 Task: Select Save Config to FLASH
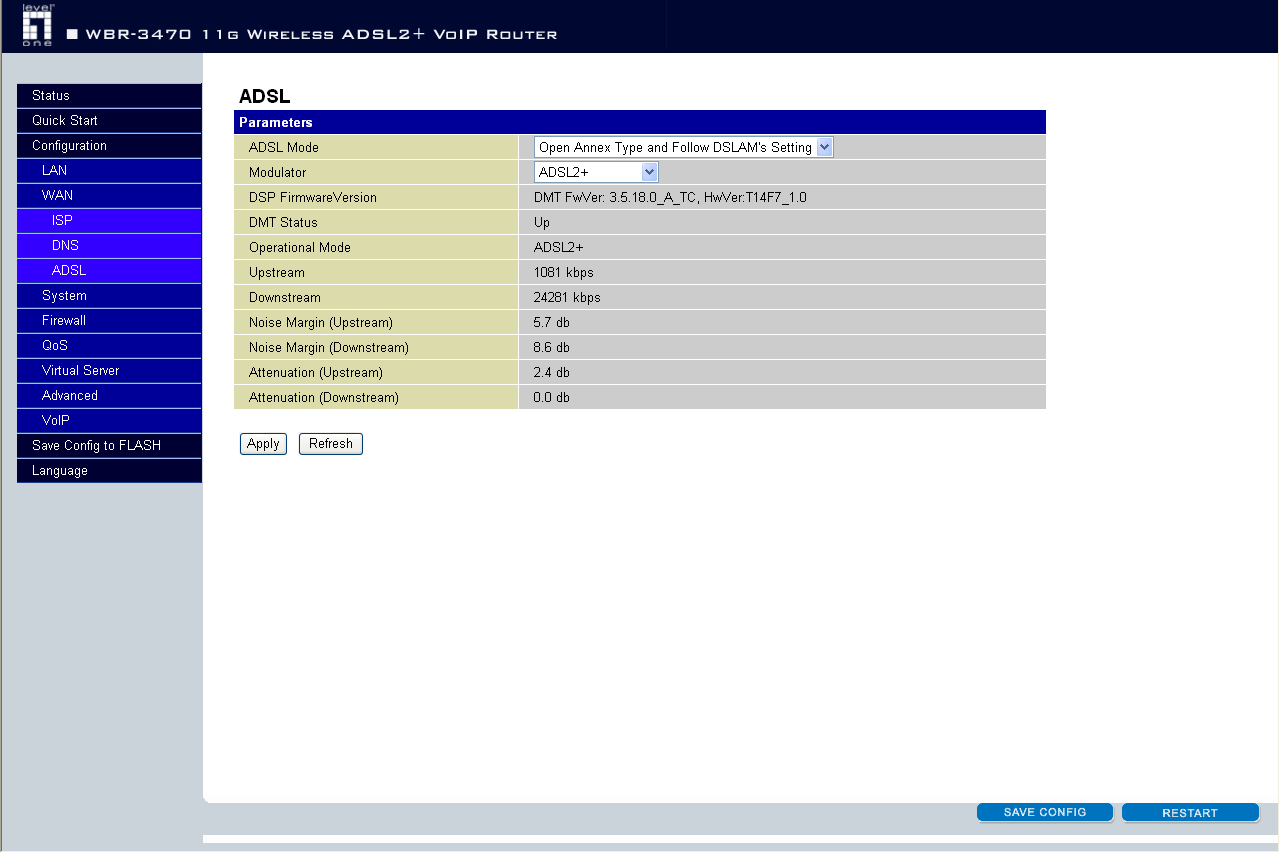(109, 446)
